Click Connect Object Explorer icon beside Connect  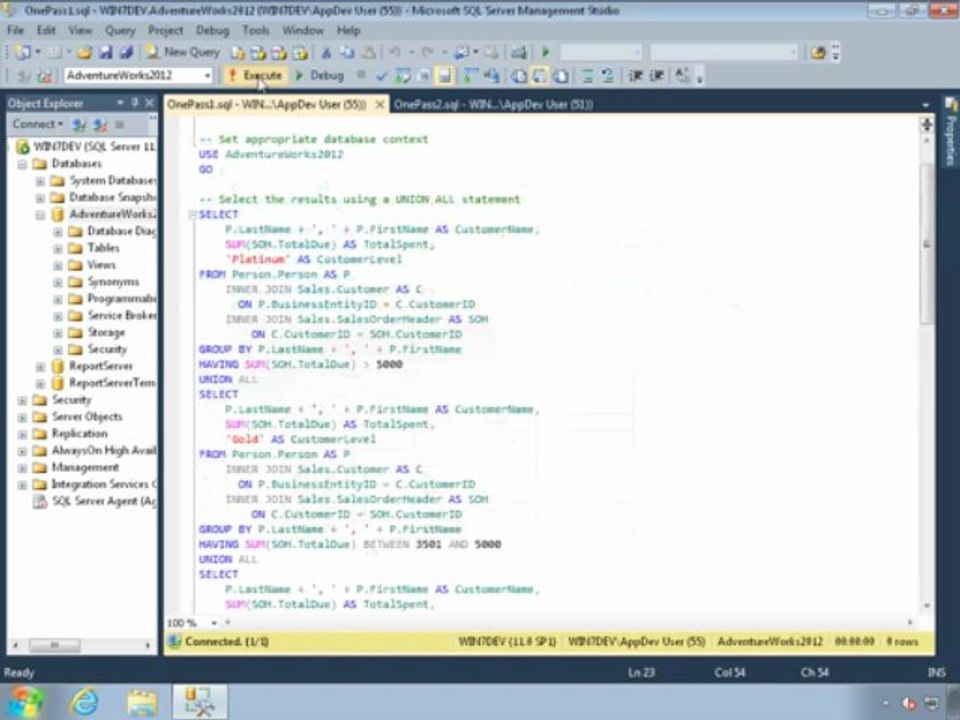pyautogui.click(x=79, y=125)
